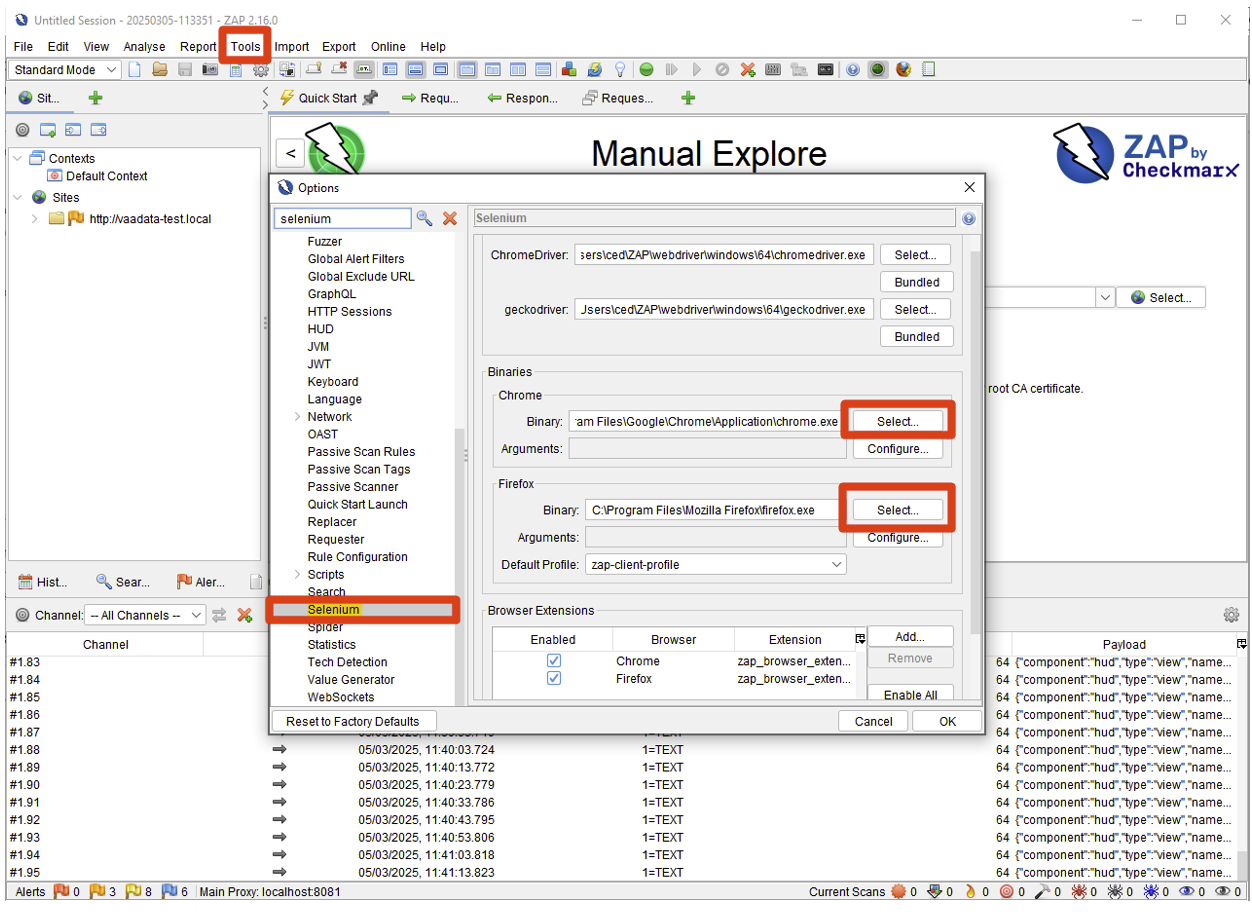Click the green circle break icon in toolbar
Image resolution: width=1252 pixels, height=914 pixels.
647,70
